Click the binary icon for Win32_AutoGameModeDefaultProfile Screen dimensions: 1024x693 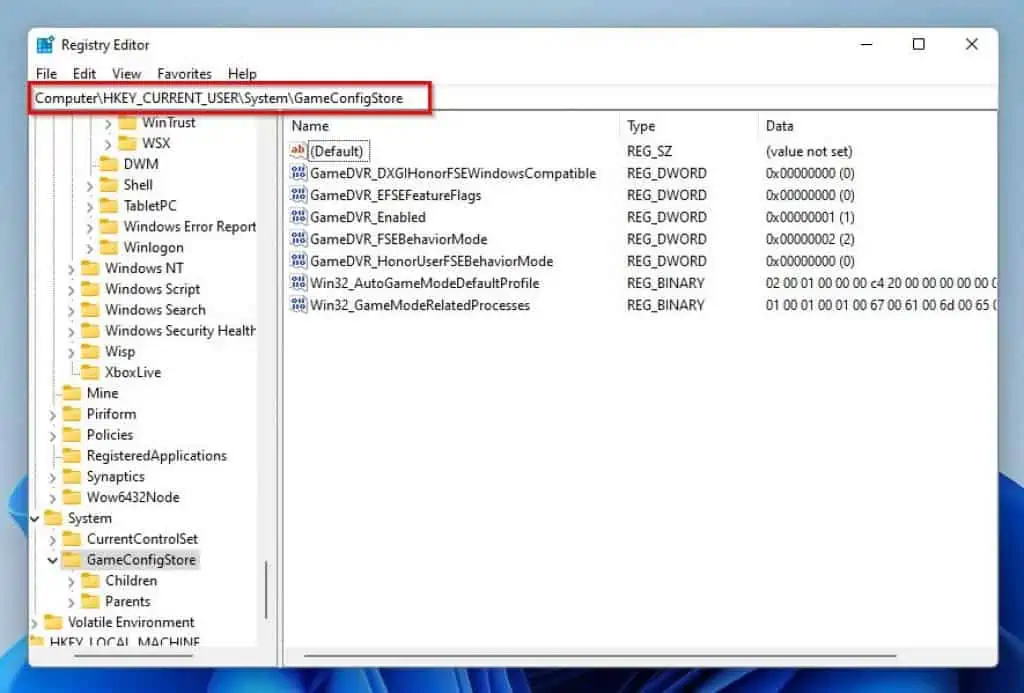coord(298,283)
